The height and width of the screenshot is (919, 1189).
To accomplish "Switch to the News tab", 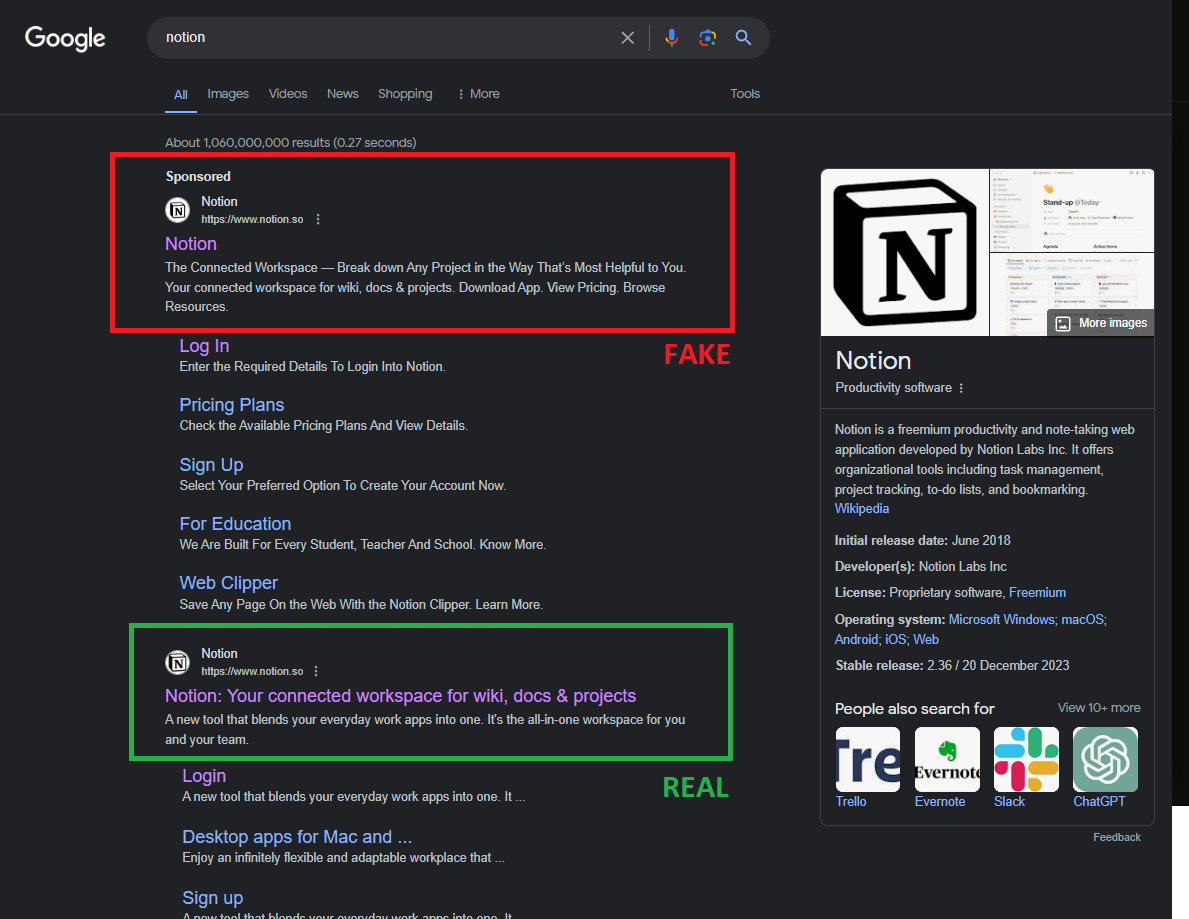I will tap(343, 94).
